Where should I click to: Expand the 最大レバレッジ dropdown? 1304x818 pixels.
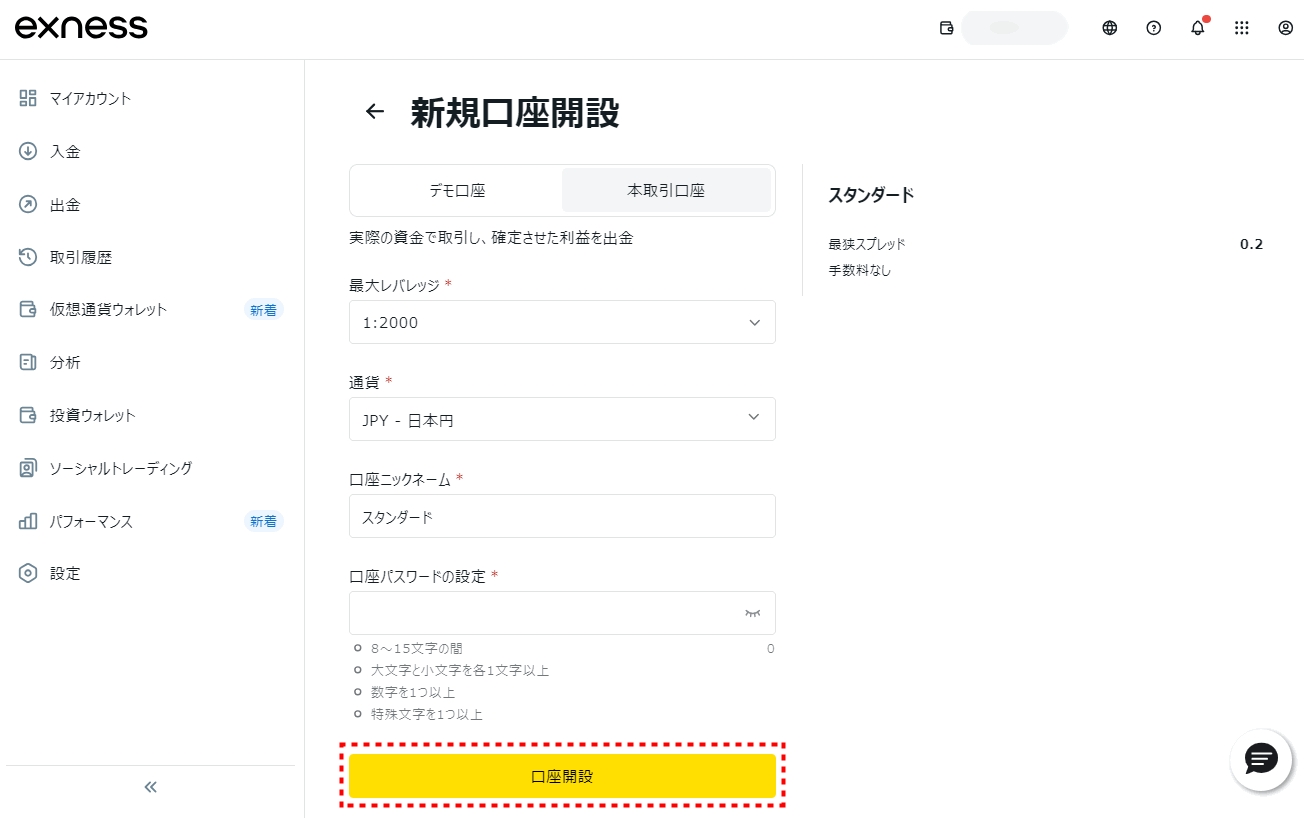click(562, 322)
